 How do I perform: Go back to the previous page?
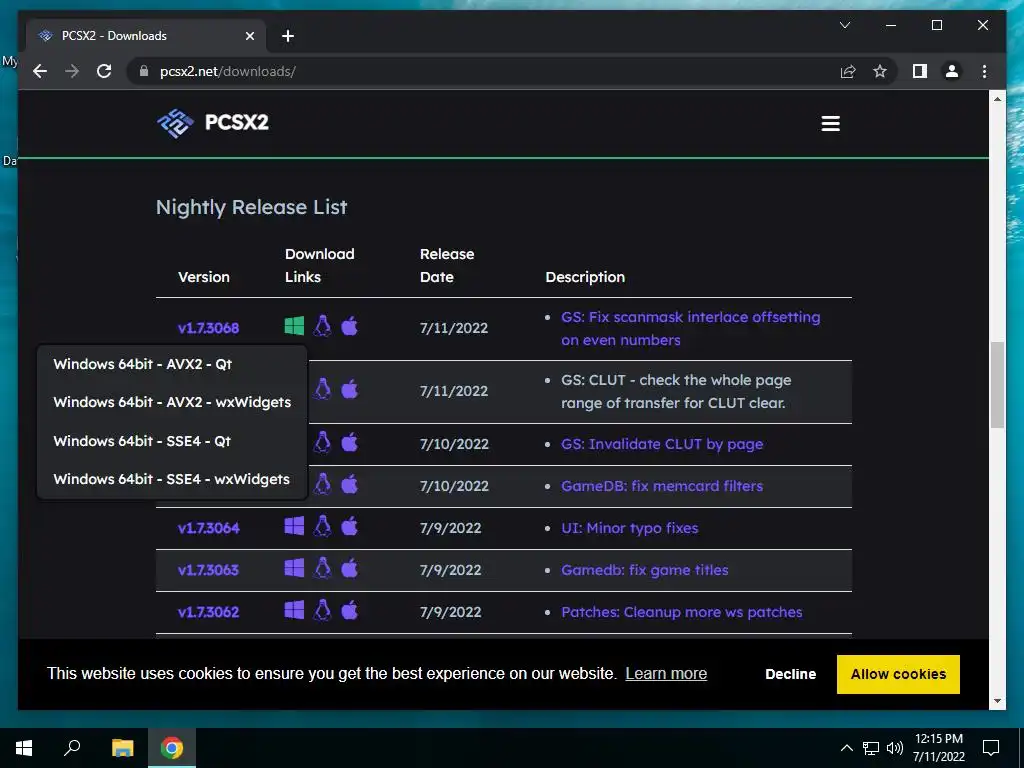click(40, 71)
